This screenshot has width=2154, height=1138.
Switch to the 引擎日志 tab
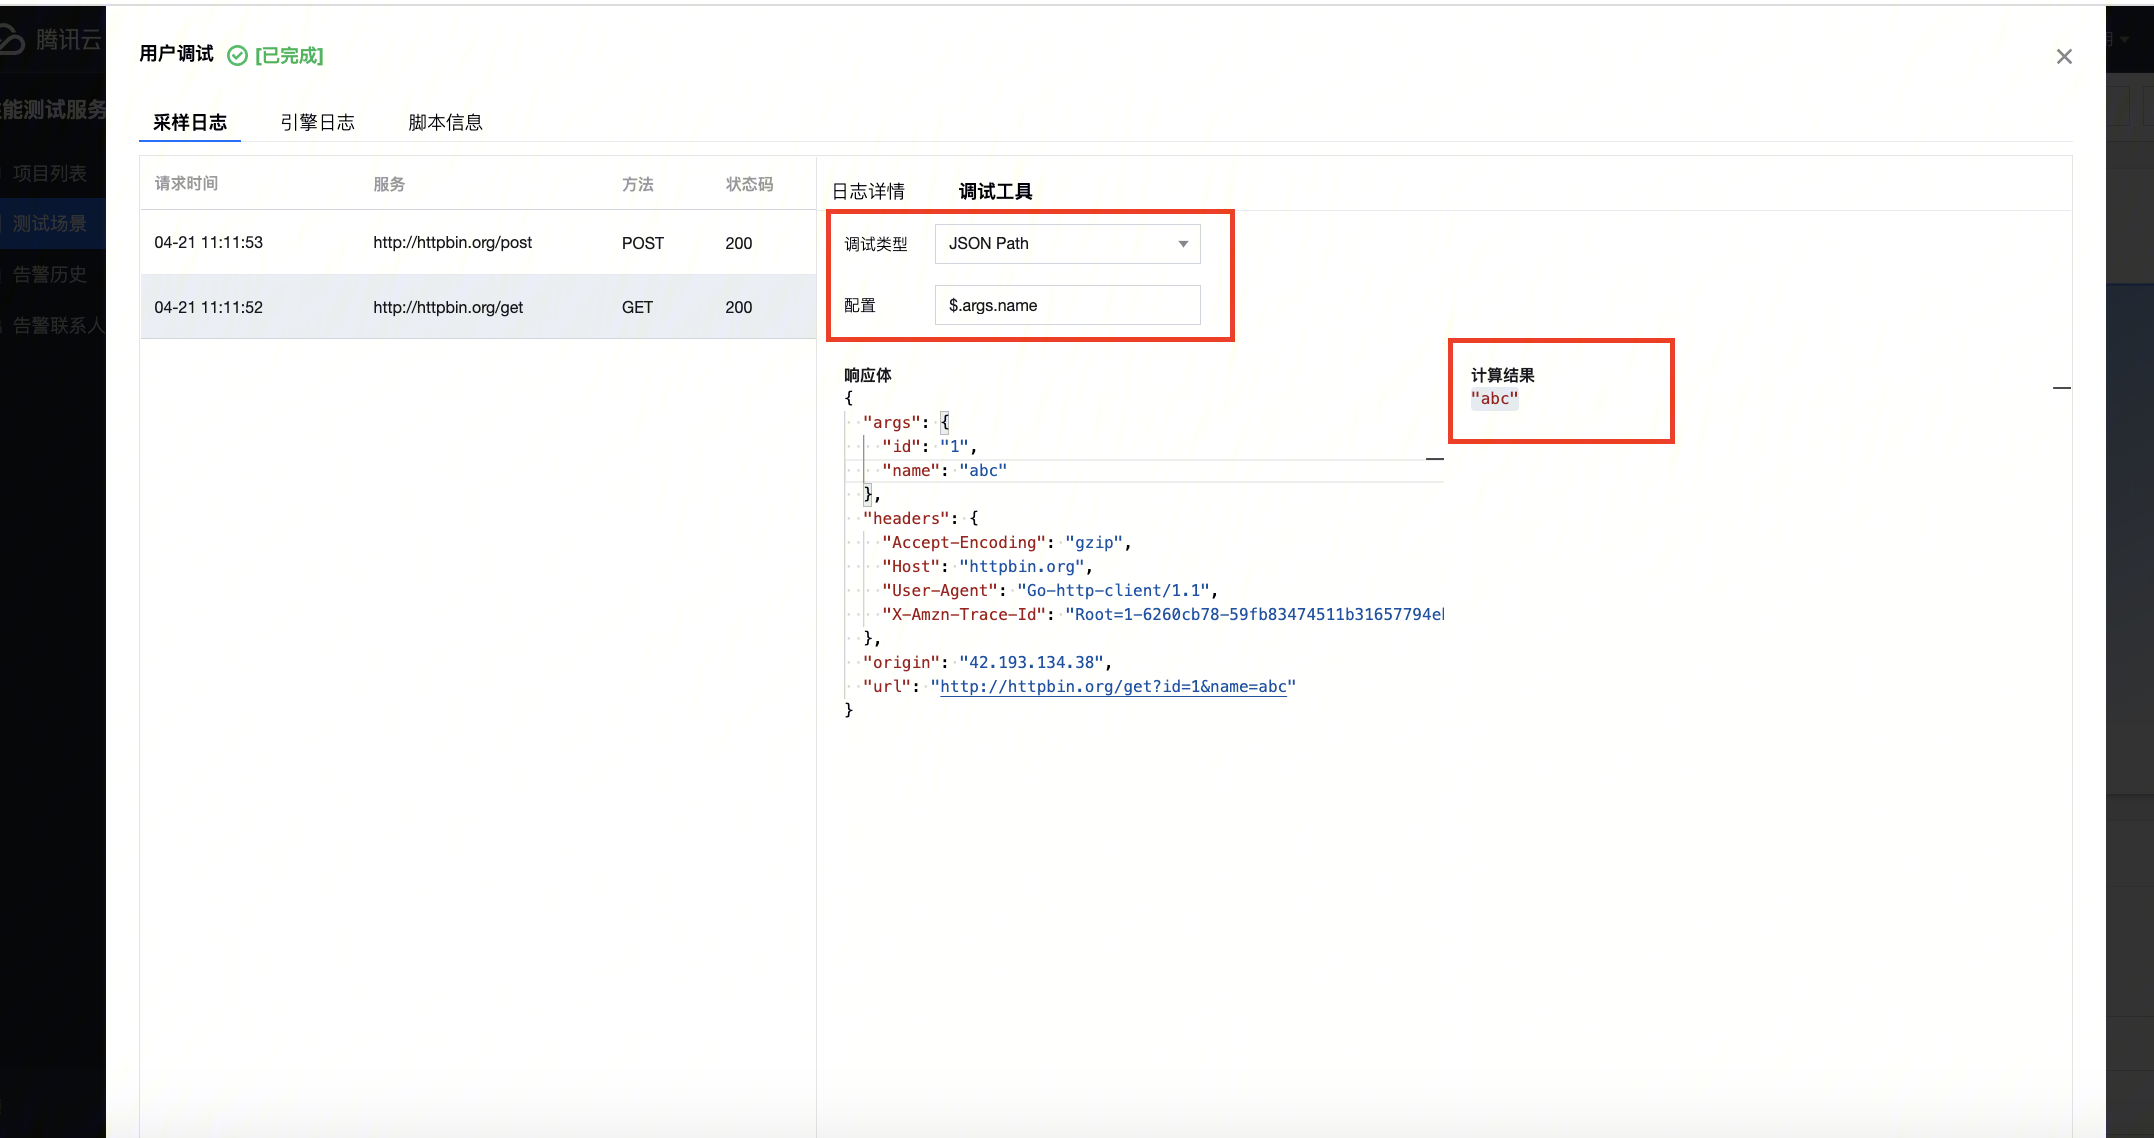[x=317, y=122]
